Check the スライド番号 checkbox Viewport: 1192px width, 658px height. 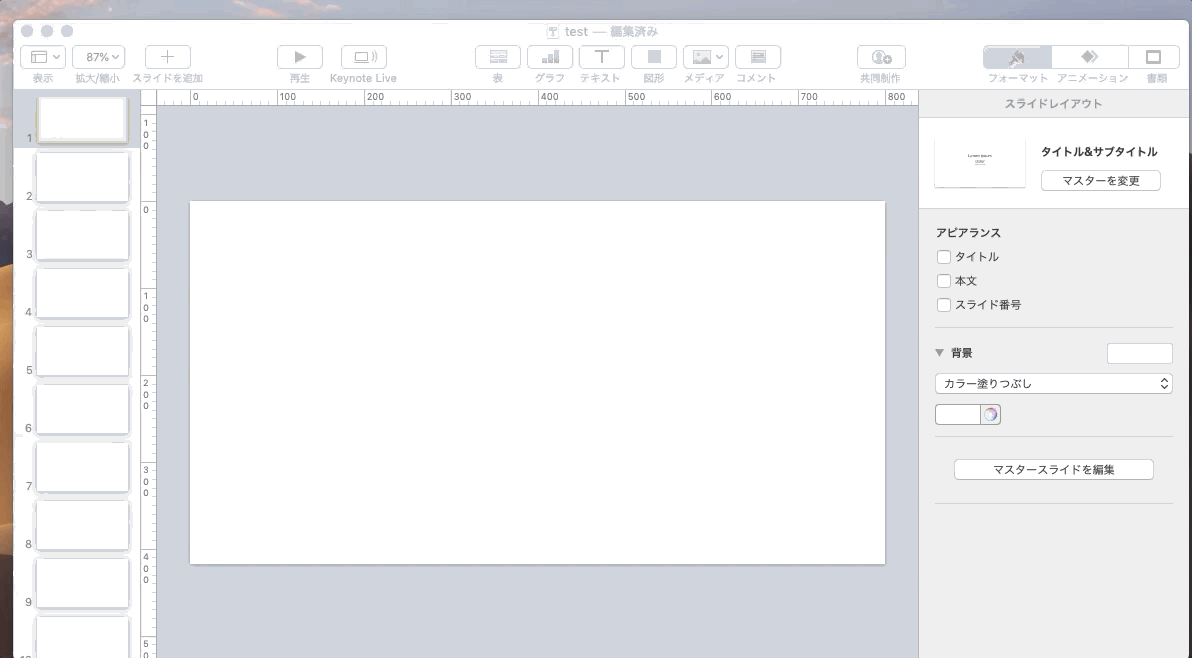(x=944, y=305)
